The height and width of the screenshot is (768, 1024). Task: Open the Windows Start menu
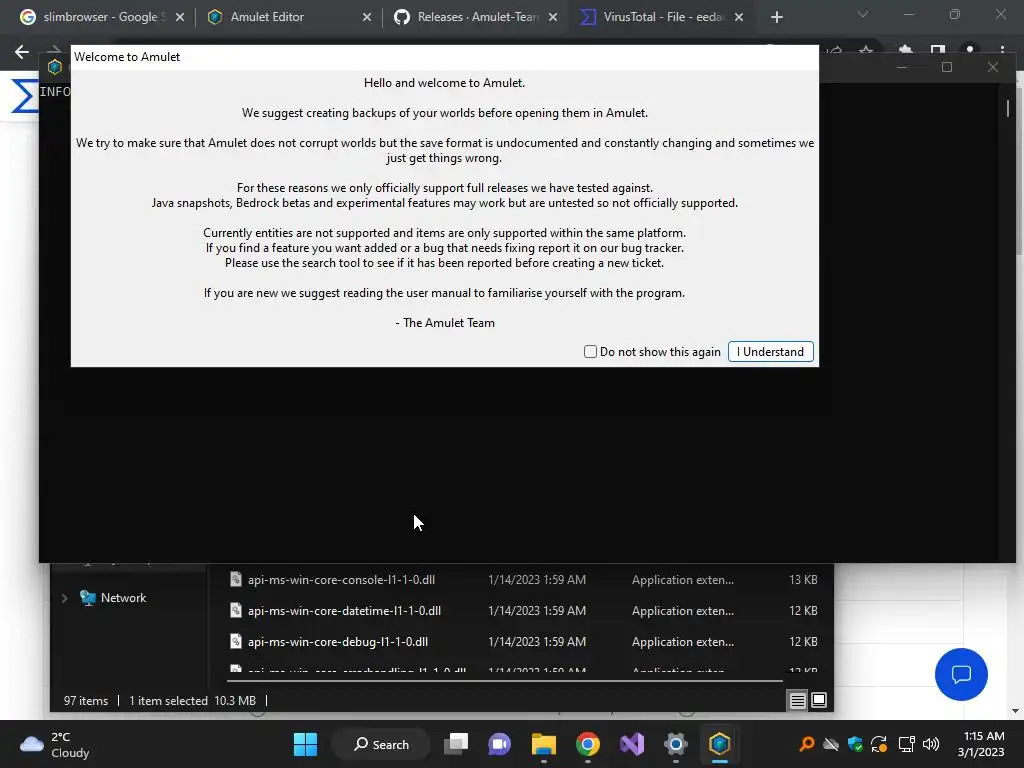tap(305, 744)
